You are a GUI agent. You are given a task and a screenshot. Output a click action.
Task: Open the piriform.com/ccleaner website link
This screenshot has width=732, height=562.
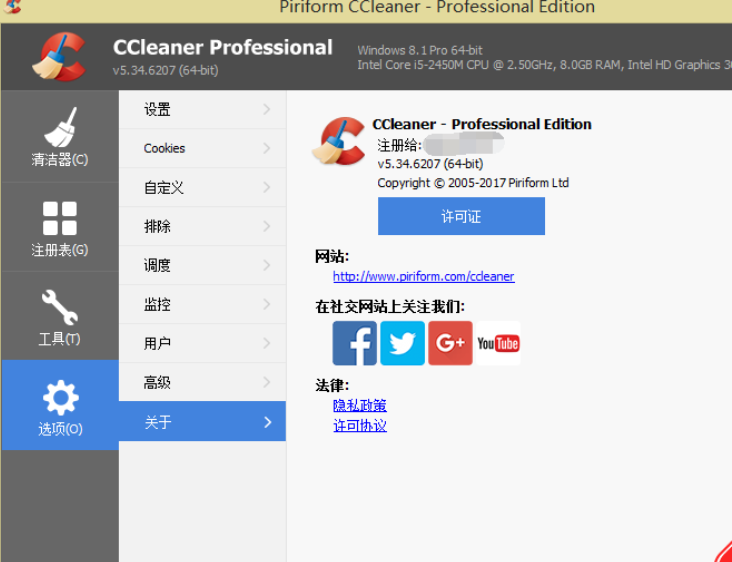tap(423, 277)
